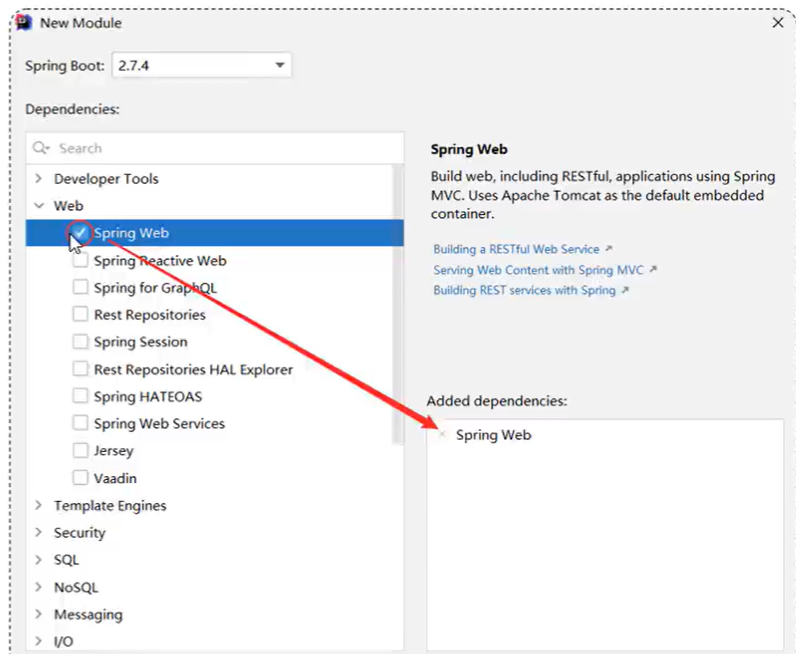Click the dependency list vertical scrollbar
This screenshot has width=796, height=654.
click(398, 305)
